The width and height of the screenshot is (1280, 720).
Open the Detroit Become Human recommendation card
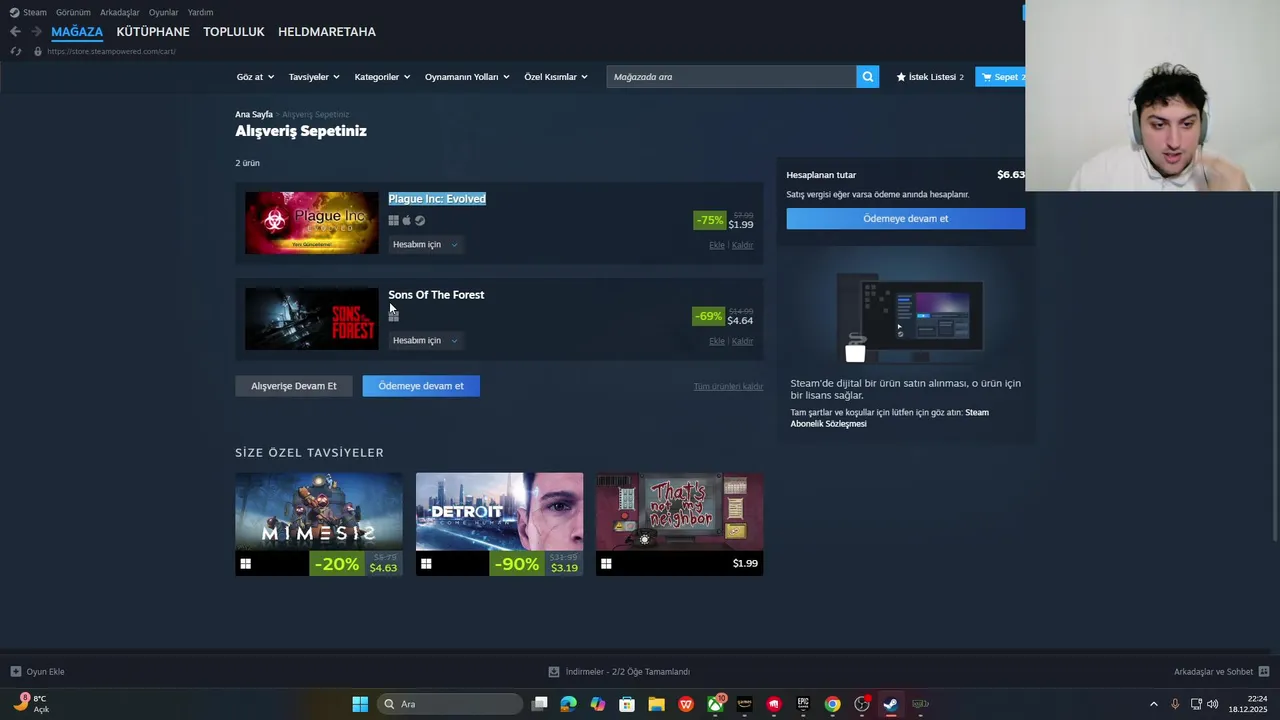coord(499,524)
